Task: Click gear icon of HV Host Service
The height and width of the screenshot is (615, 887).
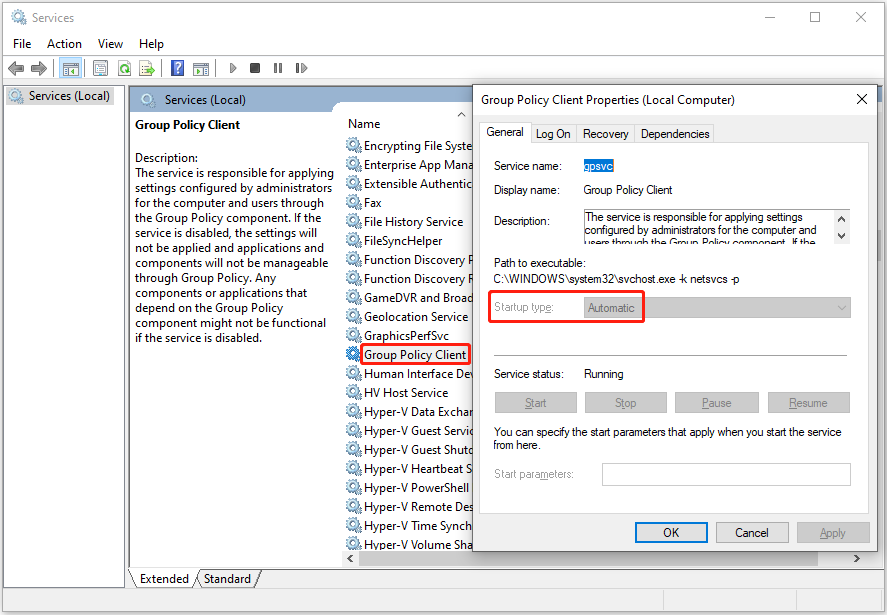Action: (354, 392)
